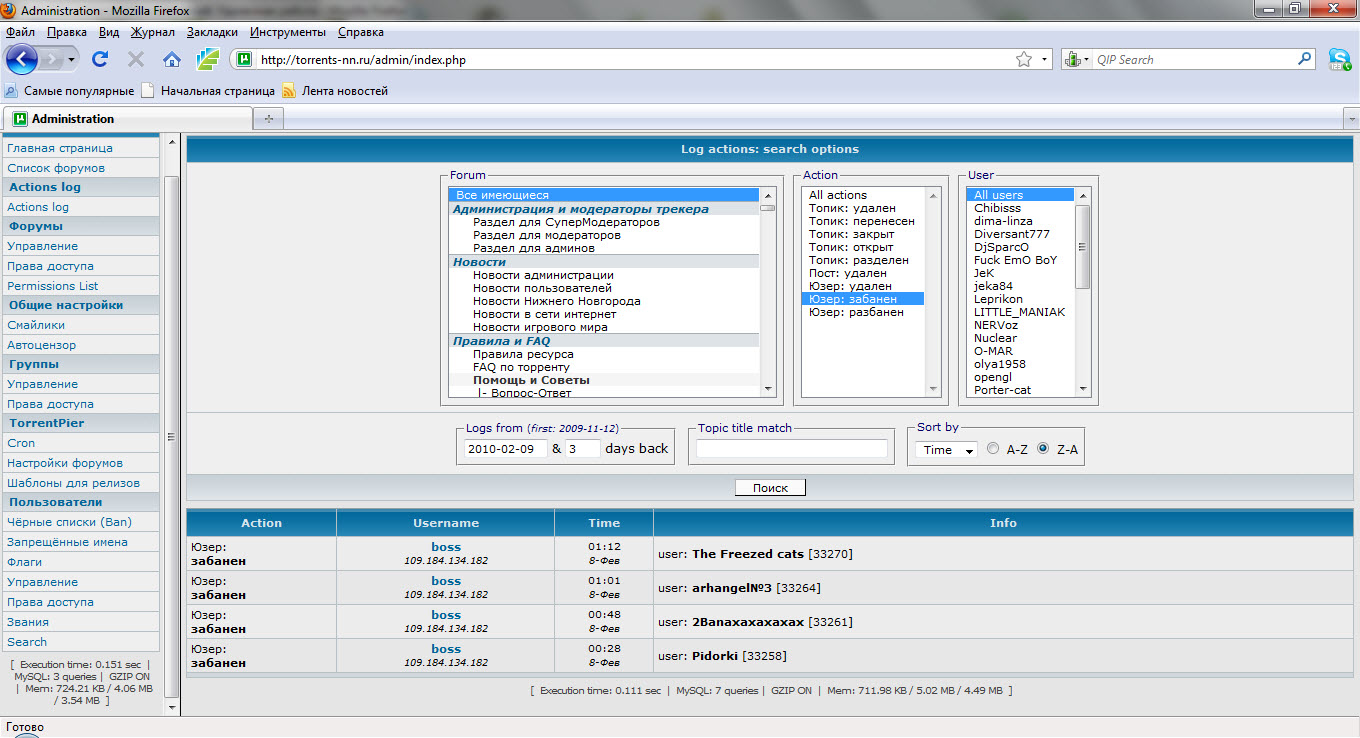1360x738 pixels.
Task: Click banned user The Freezed cats entry
Action: (x=748, y=554)
